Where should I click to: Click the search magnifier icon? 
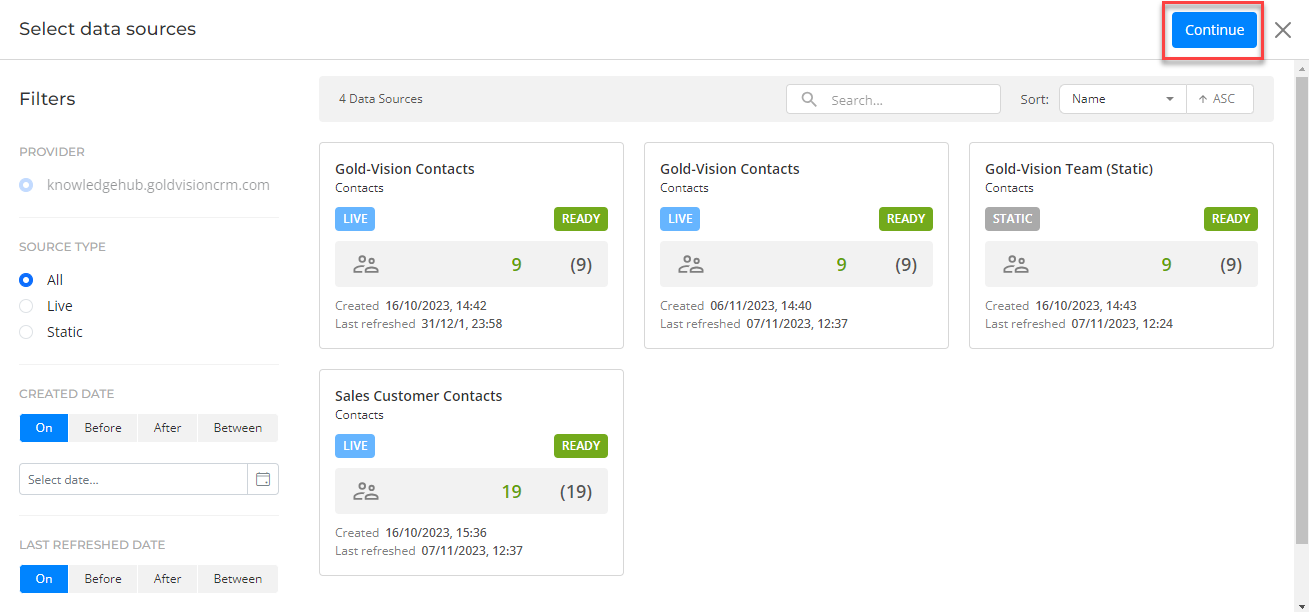(x=809, y=99)
